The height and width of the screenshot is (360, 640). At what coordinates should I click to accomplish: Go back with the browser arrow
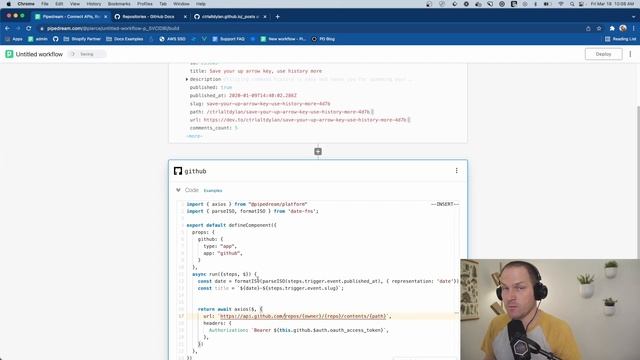tap(7, 28)
